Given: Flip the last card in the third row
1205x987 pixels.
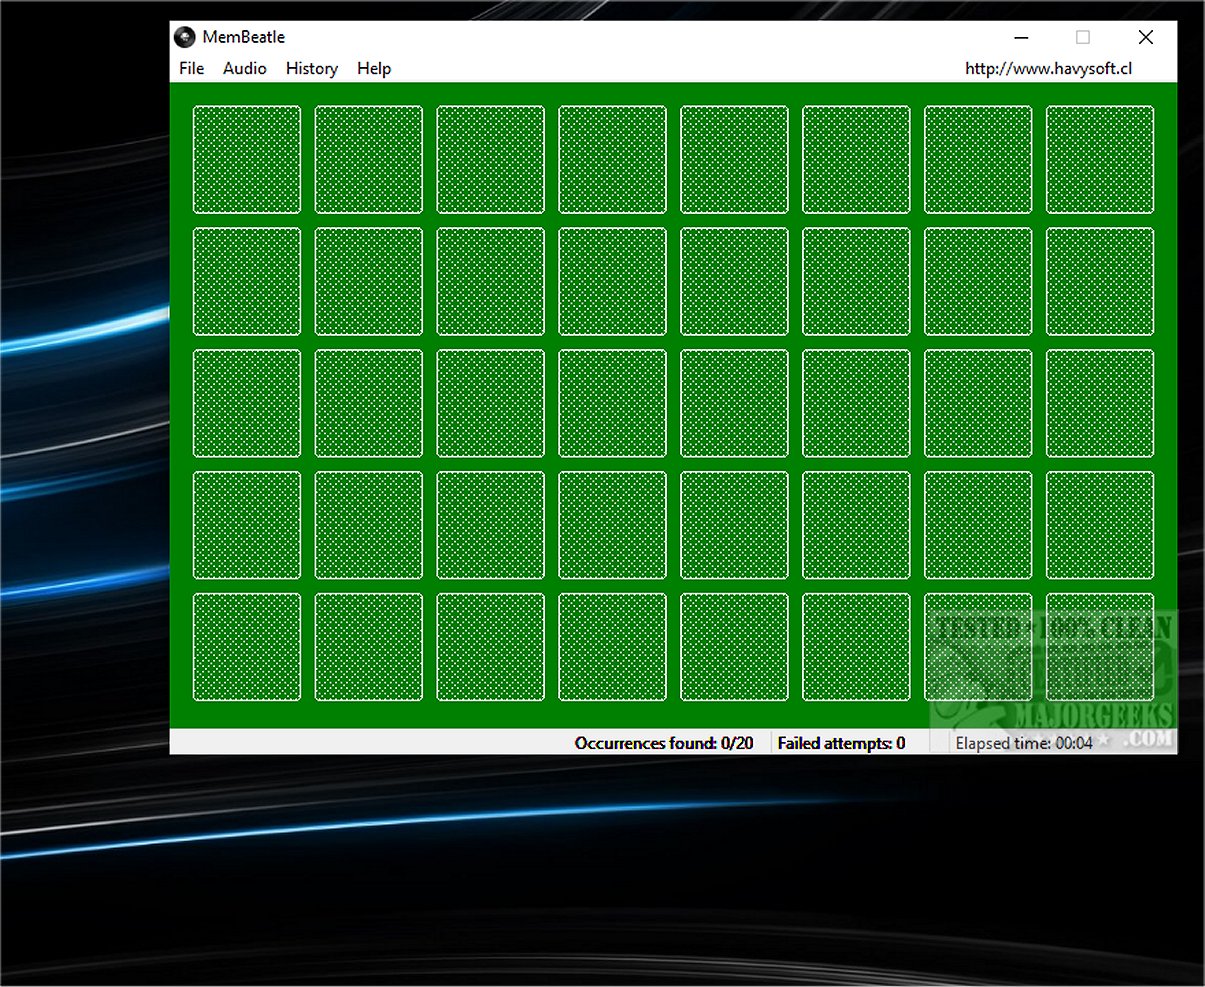Looking at the screenshot, I should [1100, 403].
